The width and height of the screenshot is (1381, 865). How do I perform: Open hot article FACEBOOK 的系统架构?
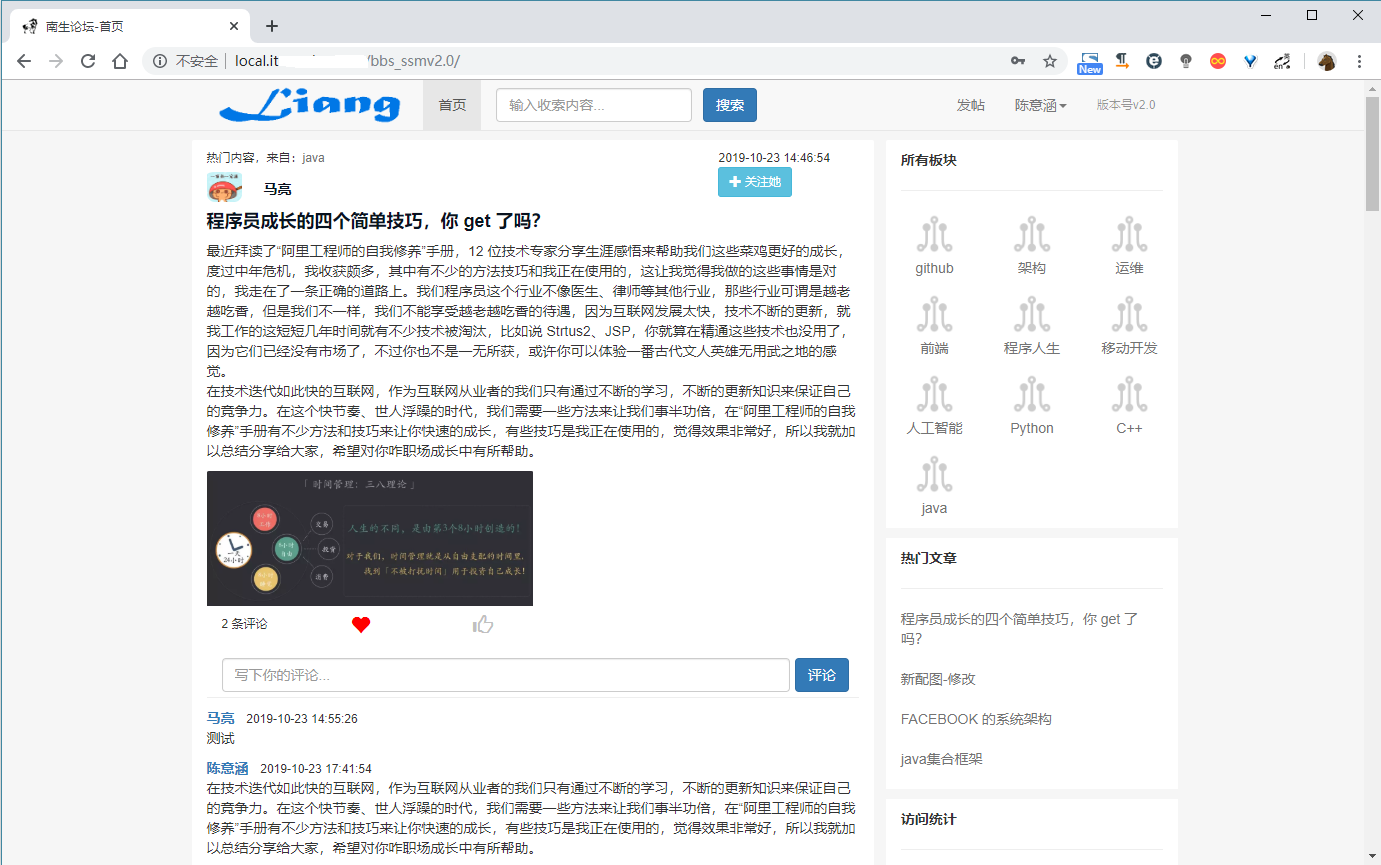click(x=976, y=719)
